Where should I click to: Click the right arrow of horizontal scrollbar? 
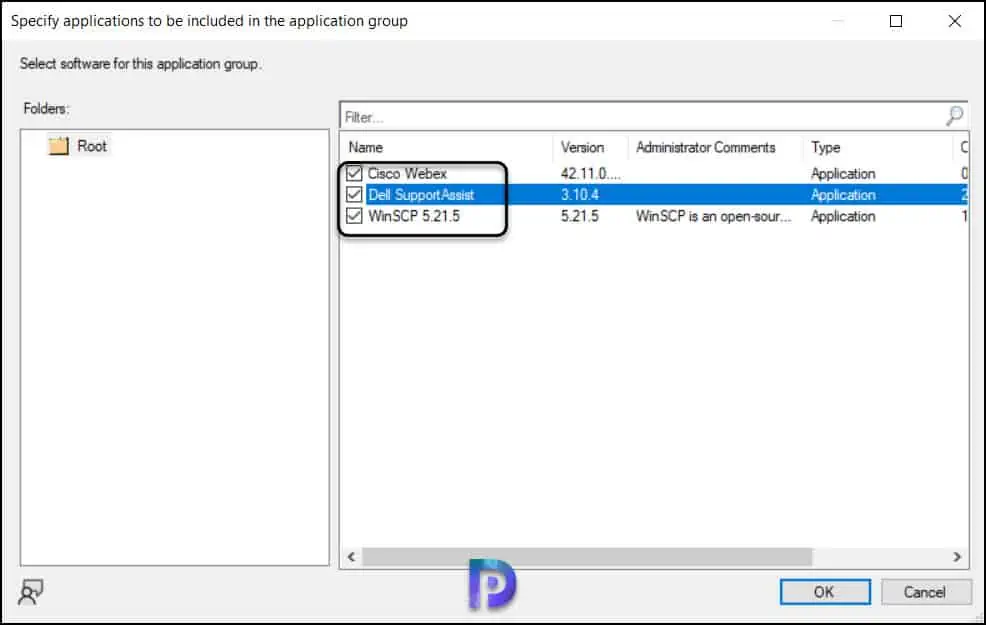[x=957, y=556]
